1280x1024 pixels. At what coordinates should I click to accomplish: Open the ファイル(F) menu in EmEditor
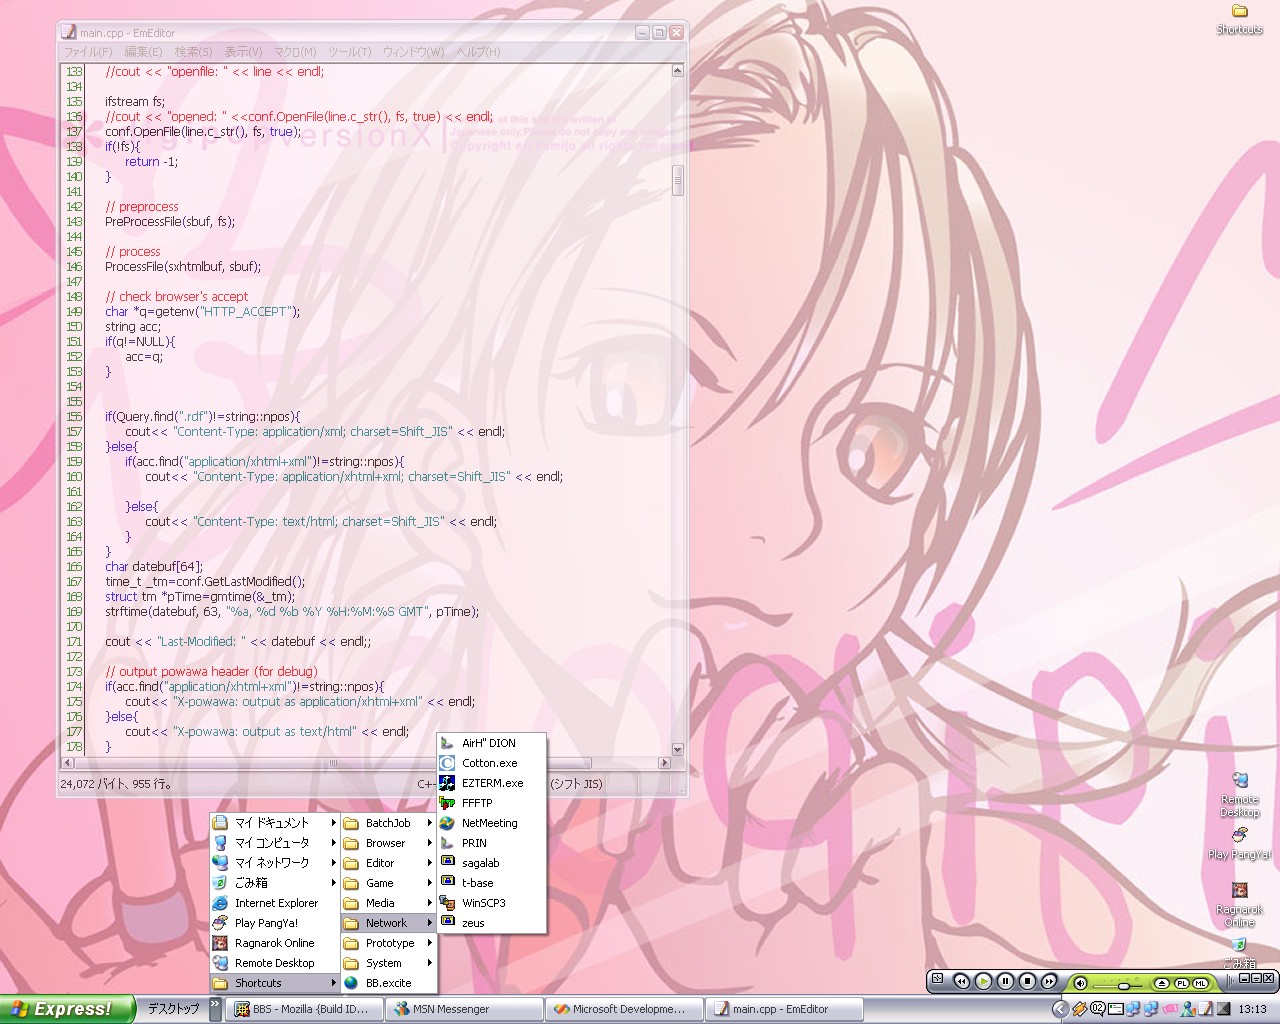88,52
